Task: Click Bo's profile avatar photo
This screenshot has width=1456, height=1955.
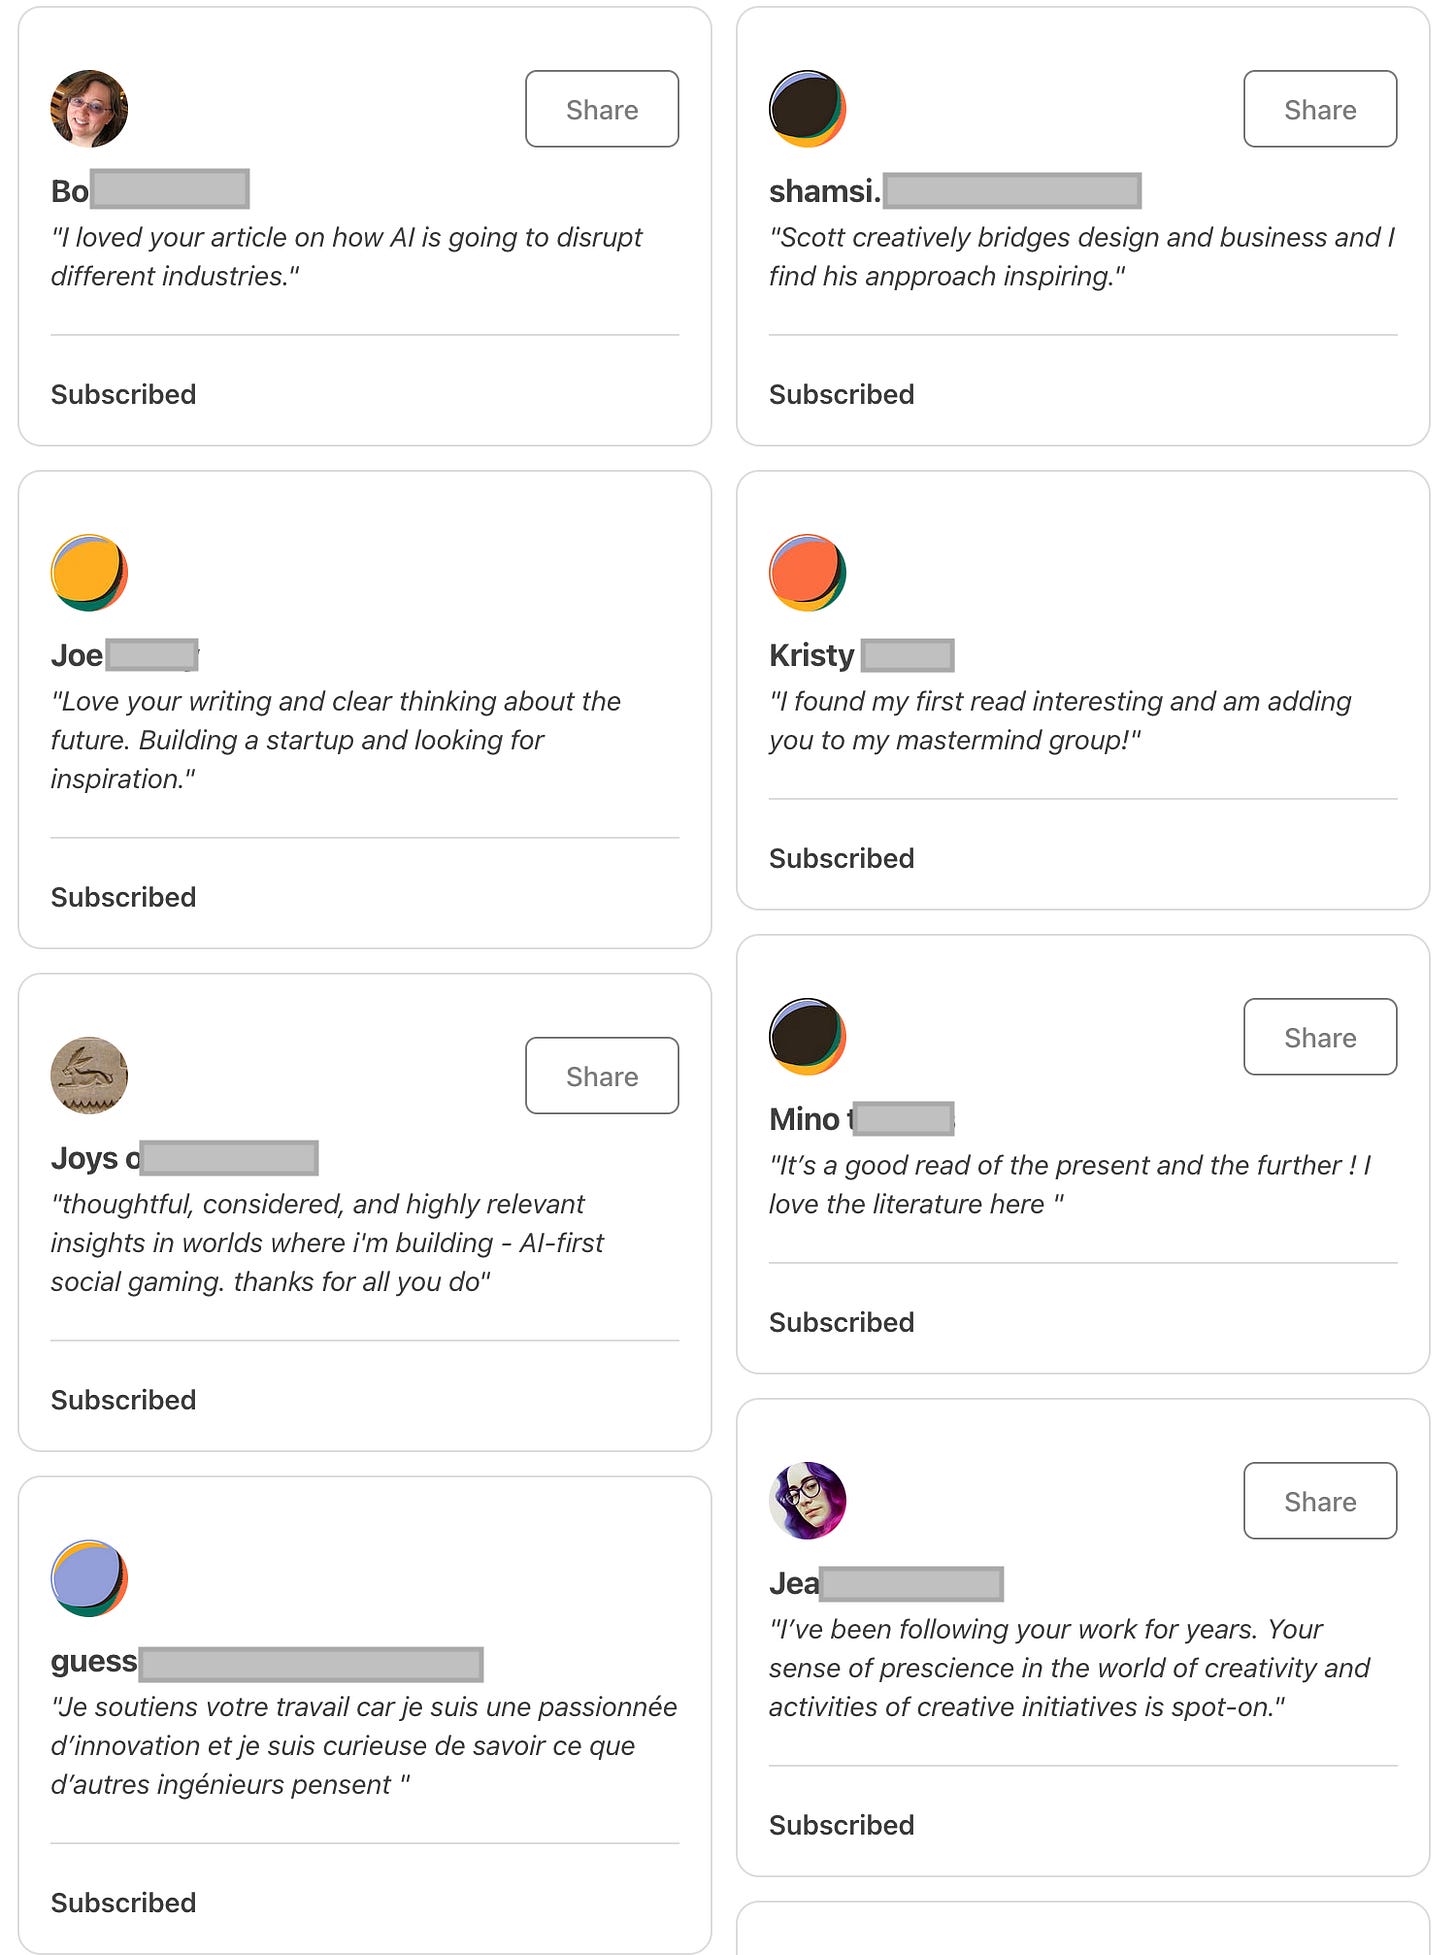Action: (88, 109)
